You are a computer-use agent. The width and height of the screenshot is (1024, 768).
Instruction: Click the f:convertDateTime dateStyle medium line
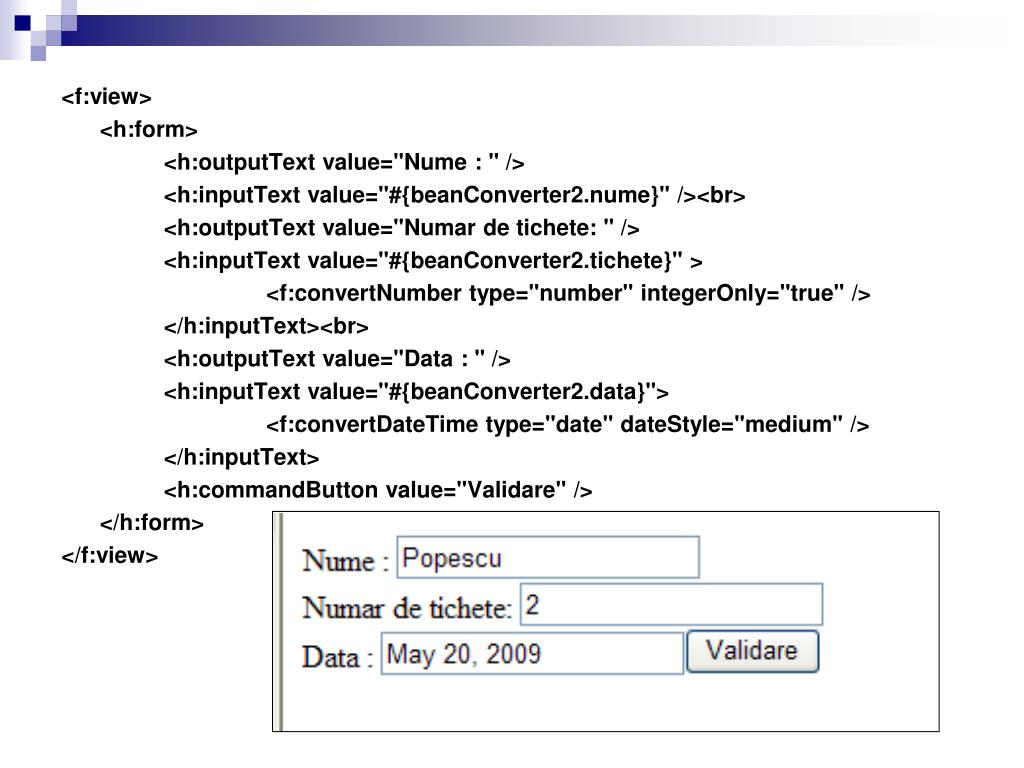coord(568,424)
